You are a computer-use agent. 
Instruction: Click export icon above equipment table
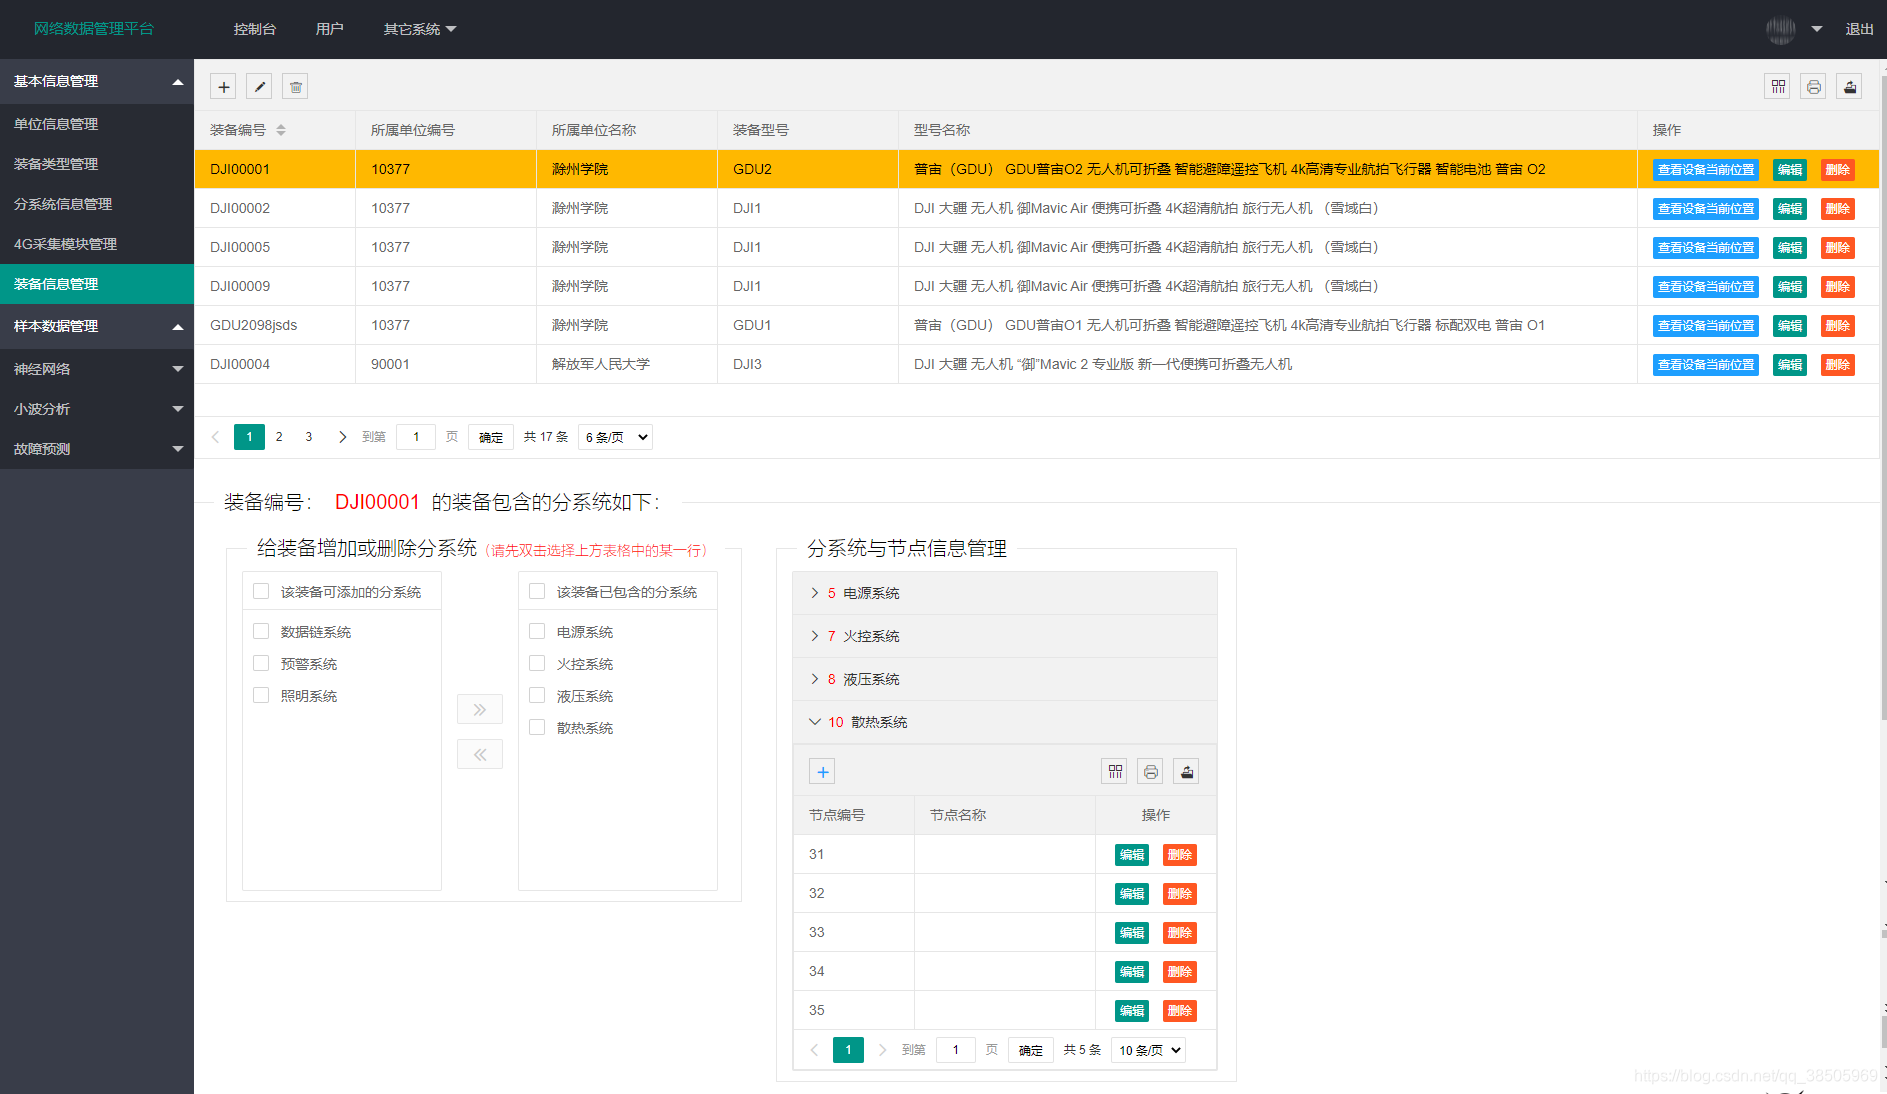click(x=1849, y=87)
